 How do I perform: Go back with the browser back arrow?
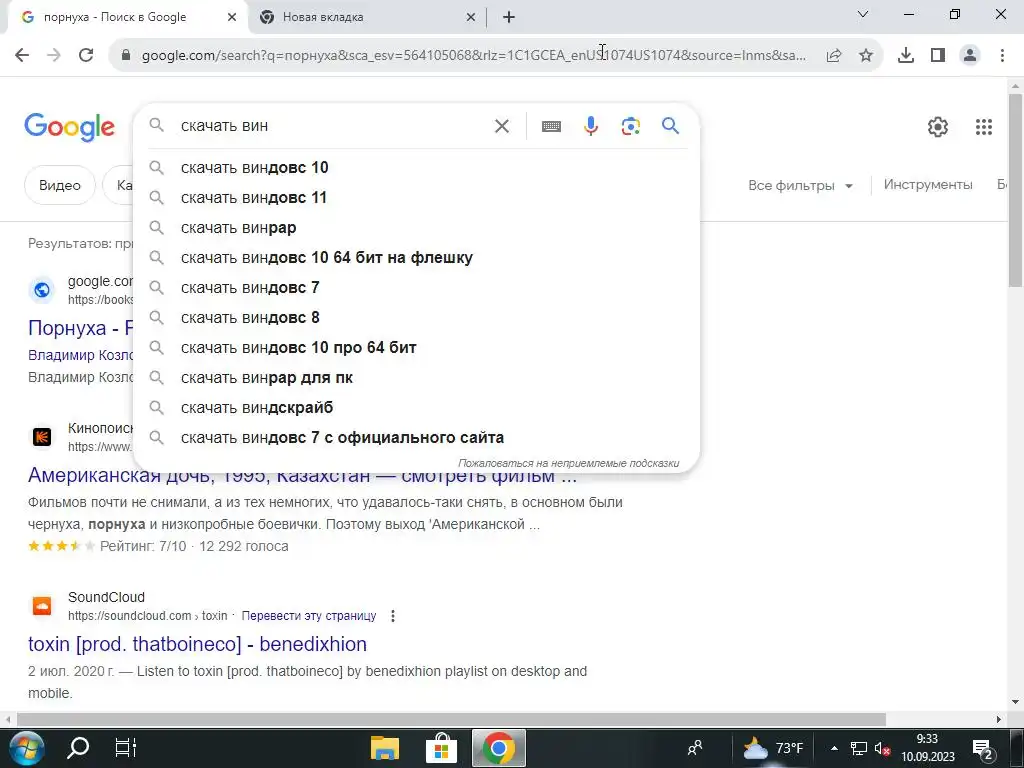22,56
